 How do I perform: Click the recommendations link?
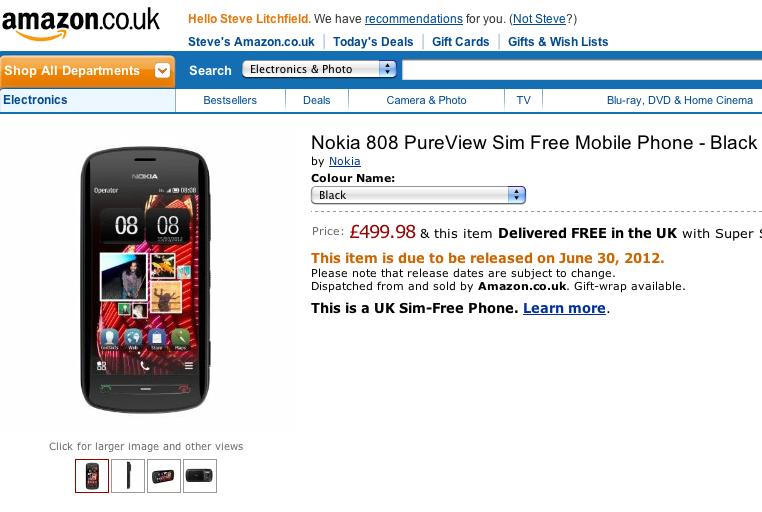pyautogui.click(x=413, y=19)
